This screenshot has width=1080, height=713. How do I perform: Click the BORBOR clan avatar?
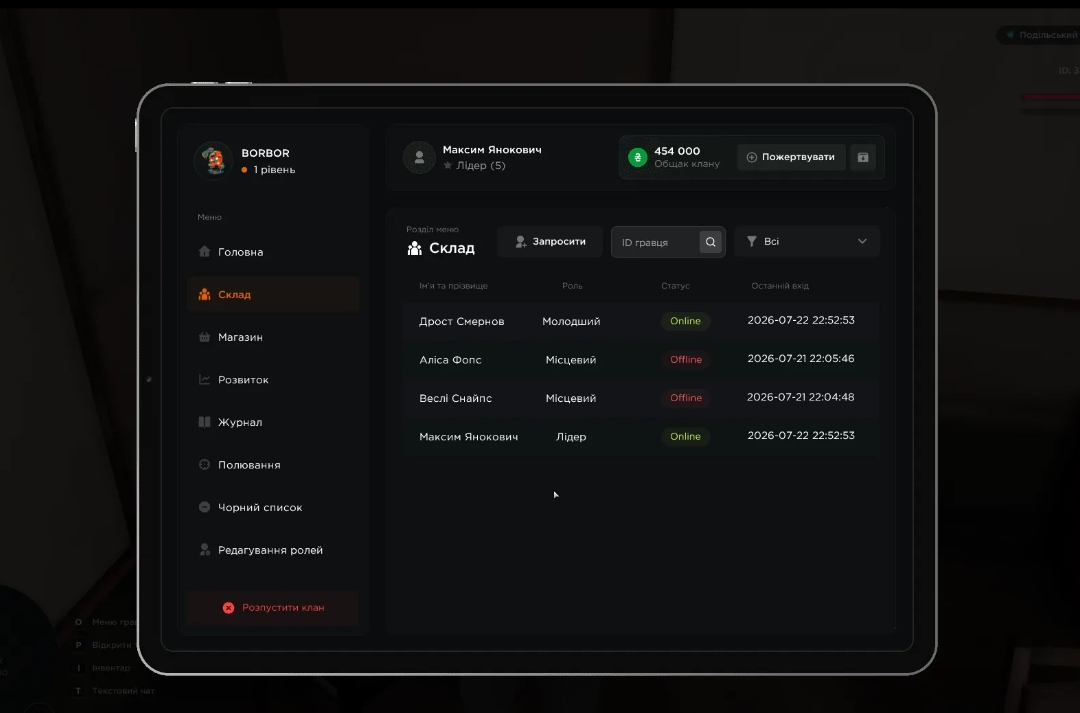coord(214,161)
